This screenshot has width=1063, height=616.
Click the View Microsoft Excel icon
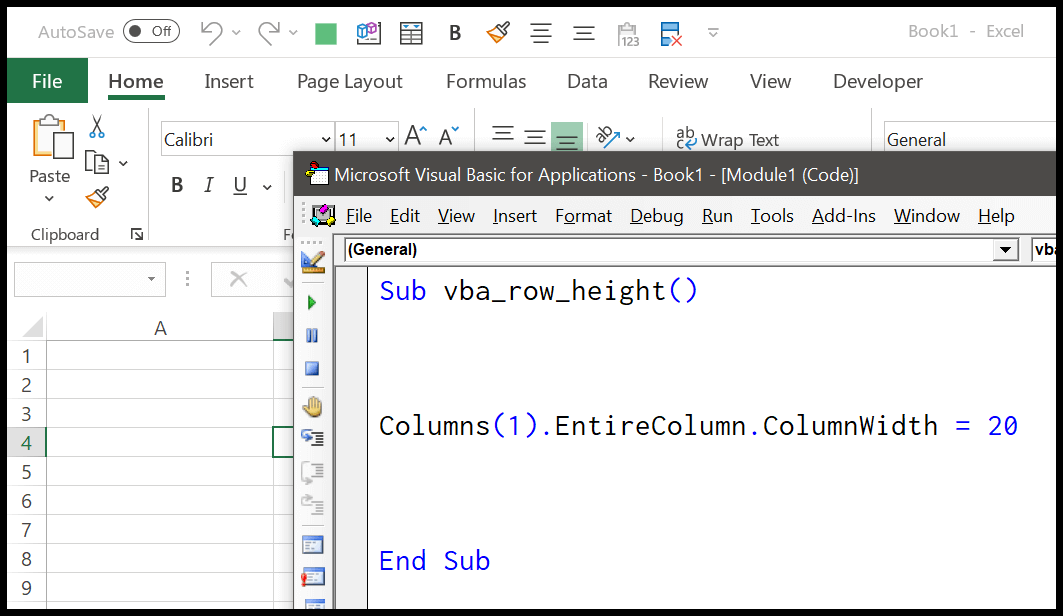coord(323,216)
